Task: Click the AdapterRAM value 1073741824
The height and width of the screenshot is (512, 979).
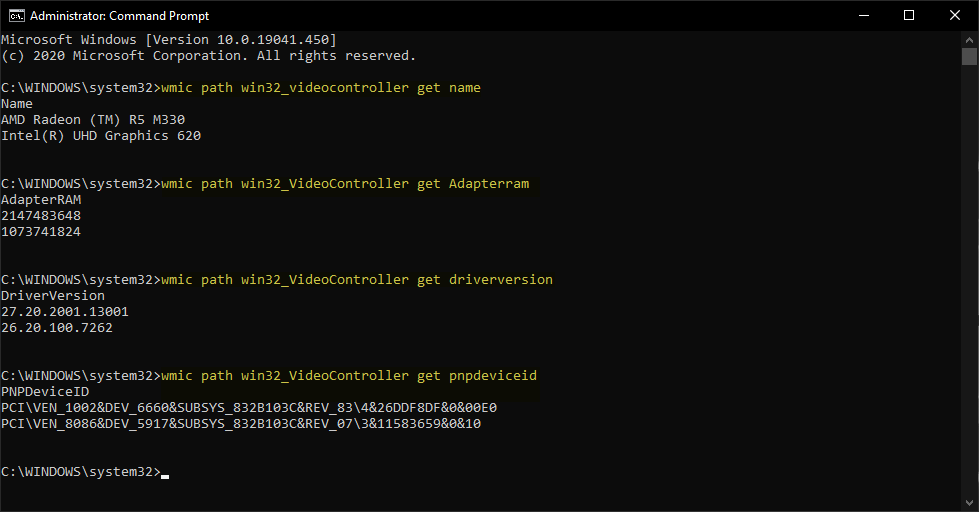Action: click(x=41, y=232)
